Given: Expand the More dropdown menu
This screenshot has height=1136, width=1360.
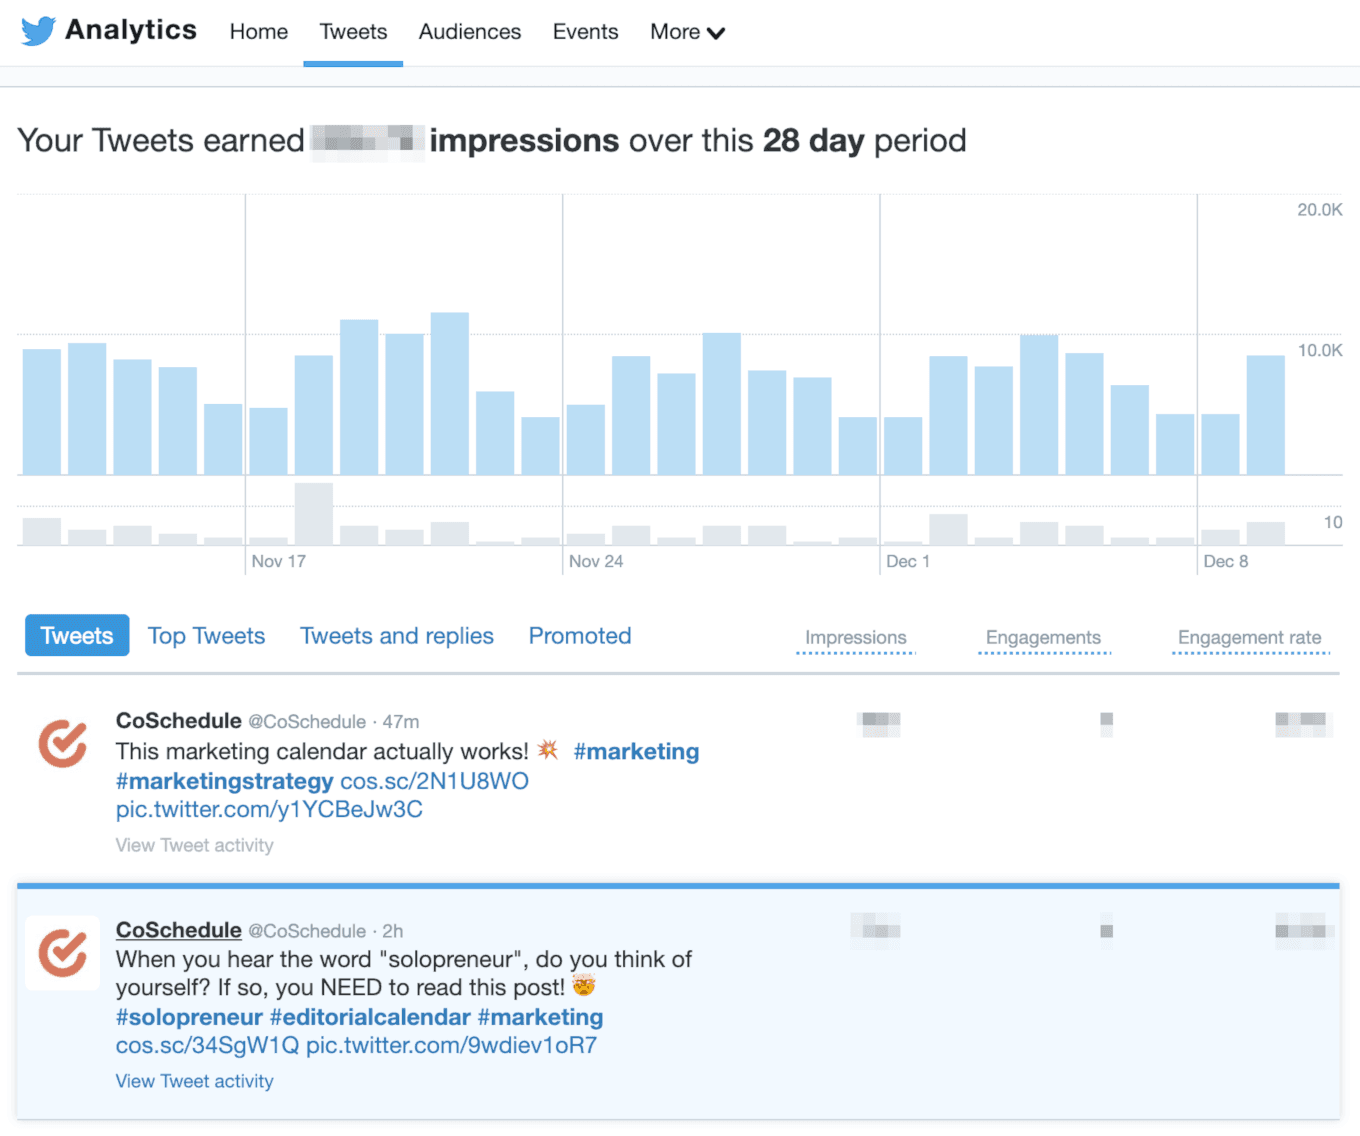Looking at the screenshot, I should tap(687, 32).
